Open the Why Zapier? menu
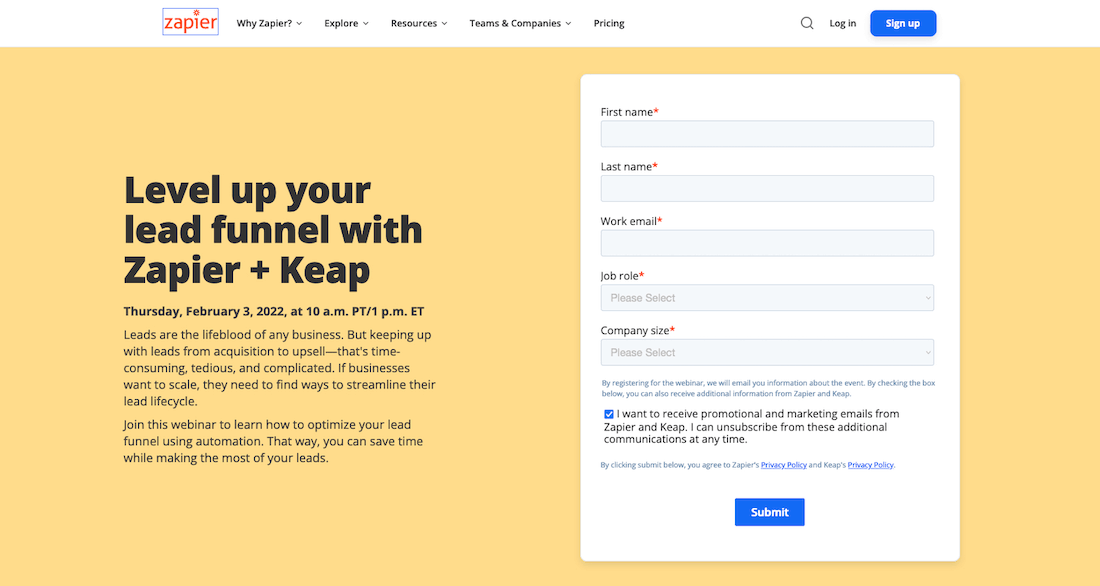Screen dimensions: 1100x586 (269, 23)
